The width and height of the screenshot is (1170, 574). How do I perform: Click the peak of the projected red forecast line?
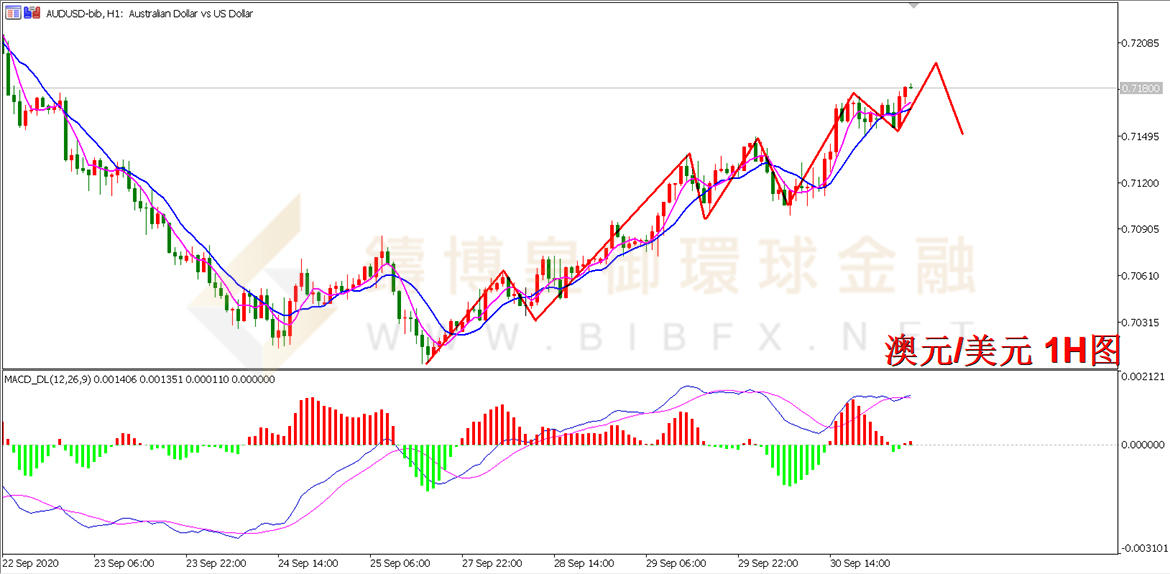coord(936,63)
